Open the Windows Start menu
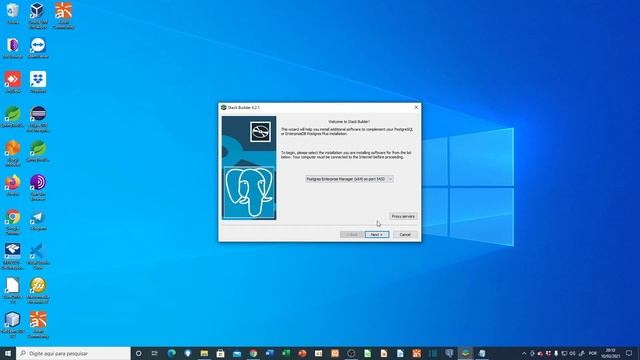 (x=8, y=353)
